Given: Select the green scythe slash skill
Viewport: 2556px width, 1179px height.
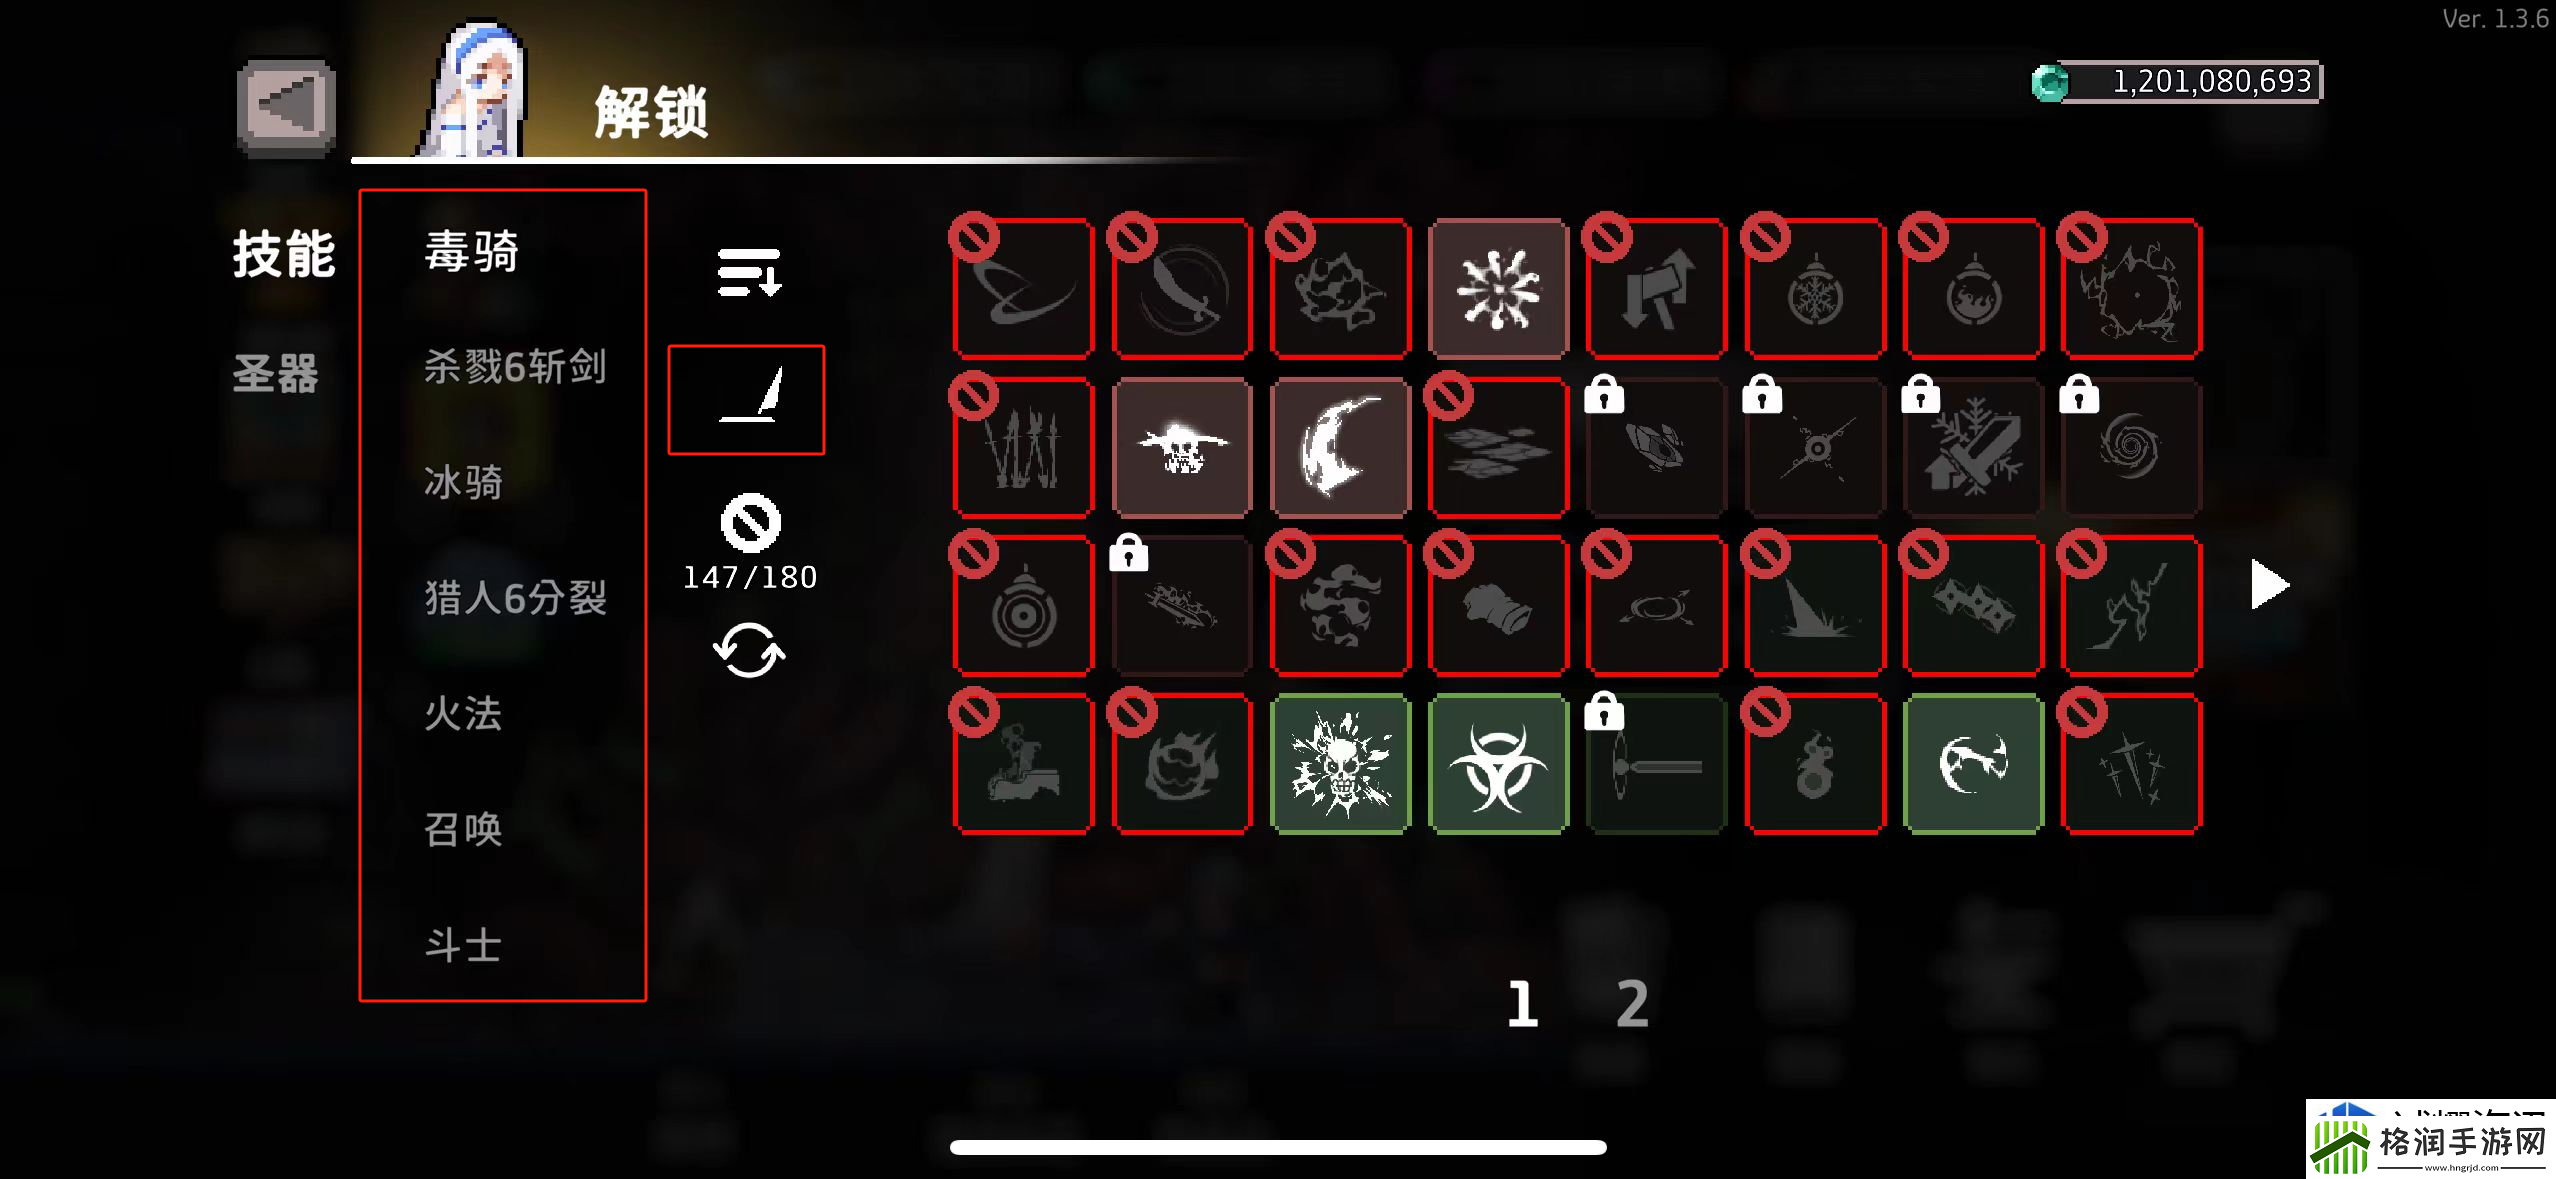Looking at the screenshot, I should 1973,765.
